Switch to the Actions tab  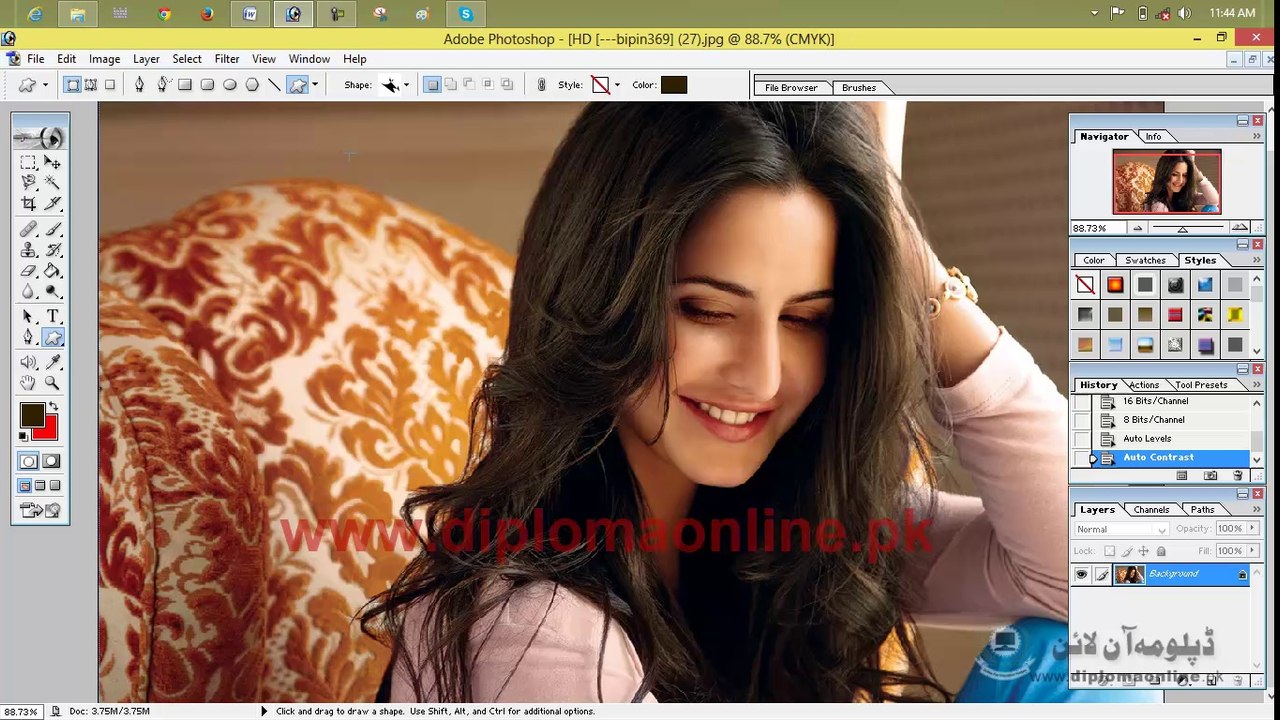pyautogui.click(x=1144, y=385)
